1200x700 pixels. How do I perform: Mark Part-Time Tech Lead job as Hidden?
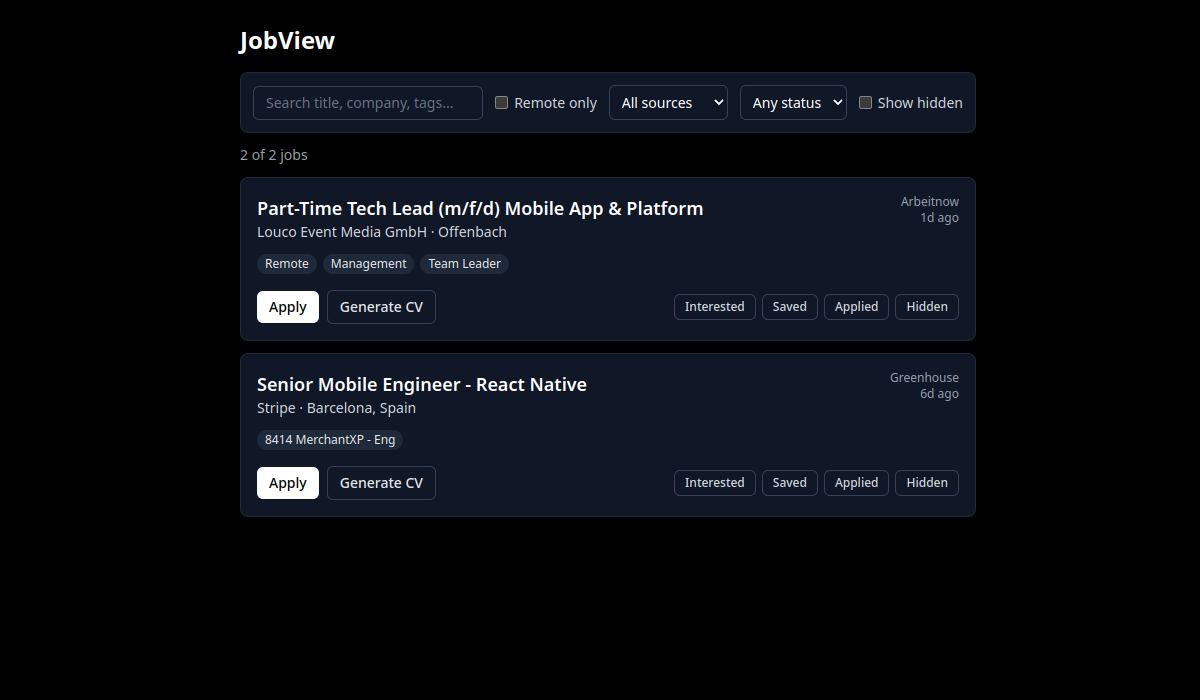coord(927,307)
